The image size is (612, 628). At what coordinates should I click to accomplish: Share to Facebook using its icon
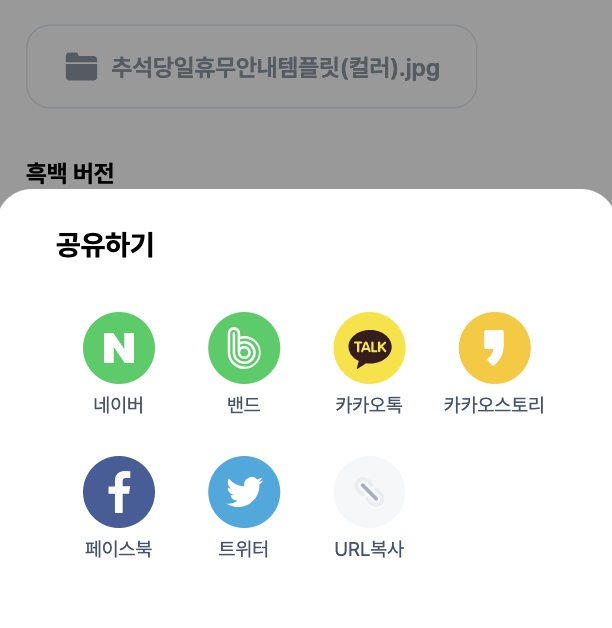tap(119, 492)
